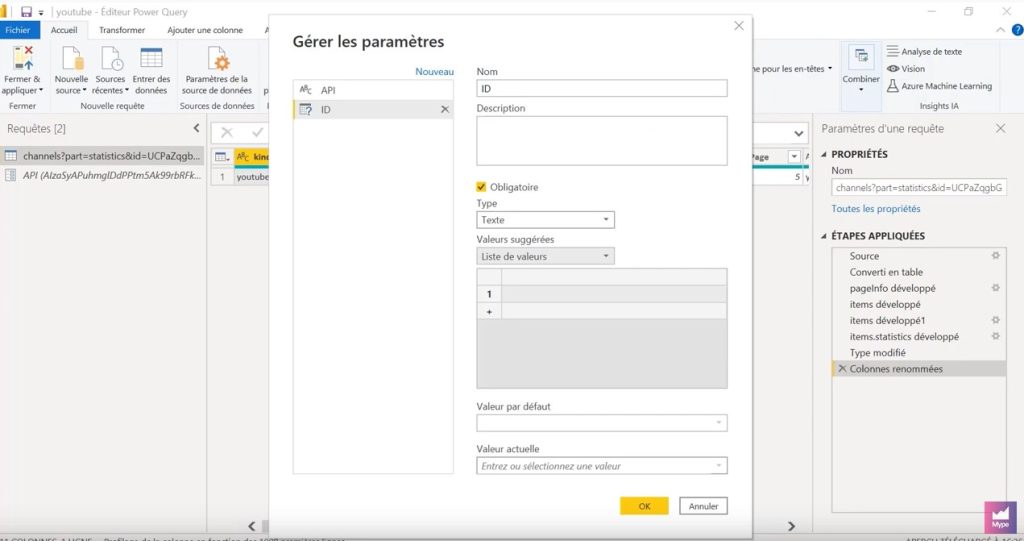Select the Analyse de texte tool
The height and width of the screenshot is (541, 1024).
click(x=924, y=51)
